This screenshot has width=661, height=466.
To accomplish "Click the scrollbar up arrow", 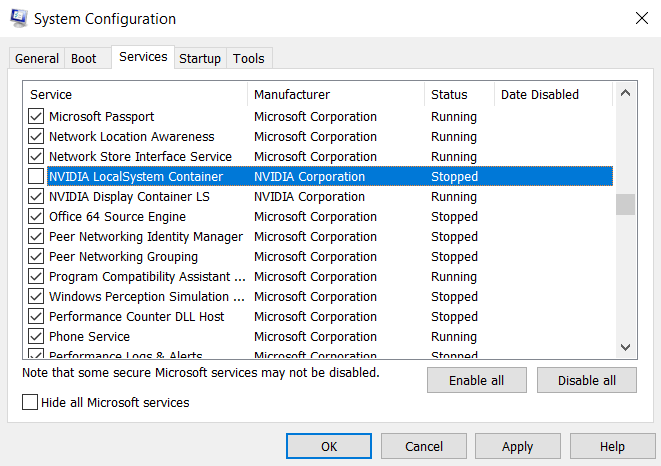I will click(625, 94).
